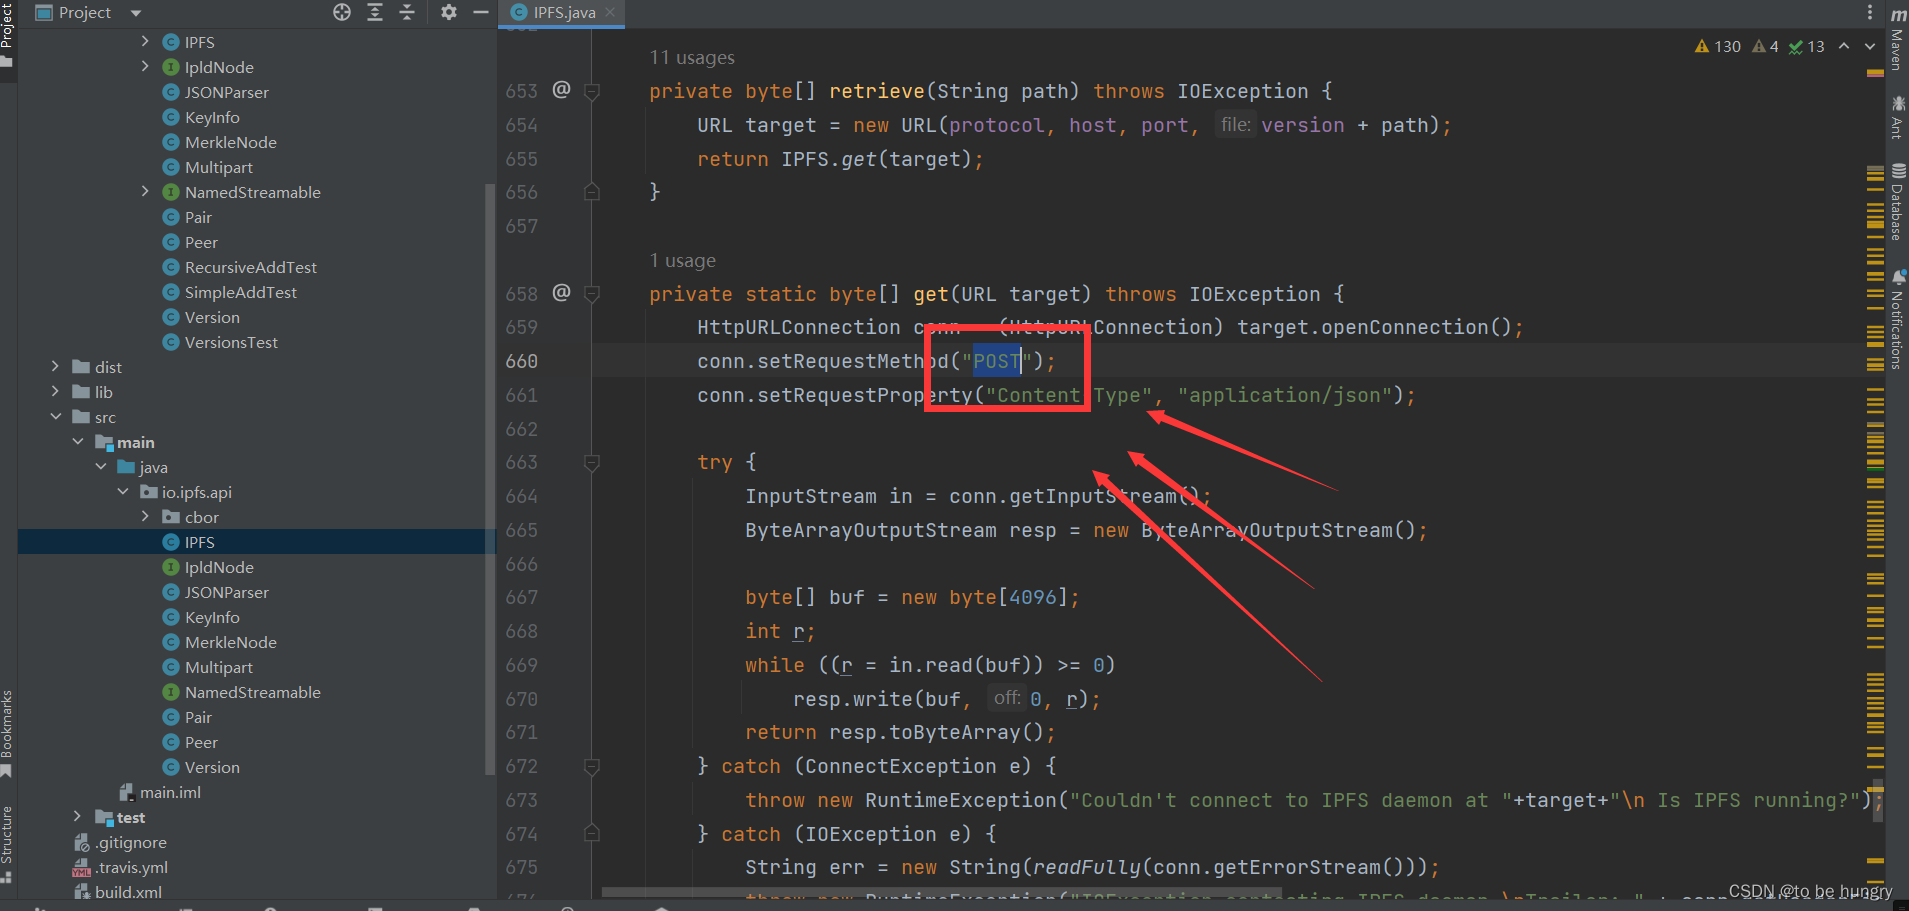This screenshot has width=1909, height=911.
Task: Collapse the try block fold marker at 663
Action: [x=592, y=463]
